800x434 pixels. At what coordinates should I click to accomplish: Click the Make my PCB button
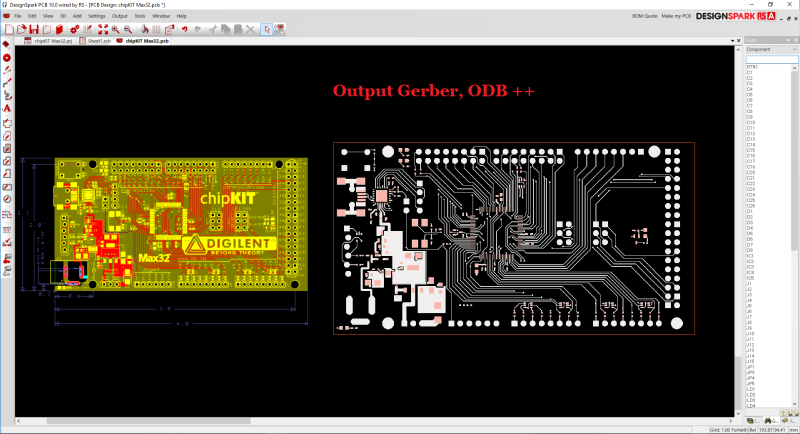click(676, 16)
